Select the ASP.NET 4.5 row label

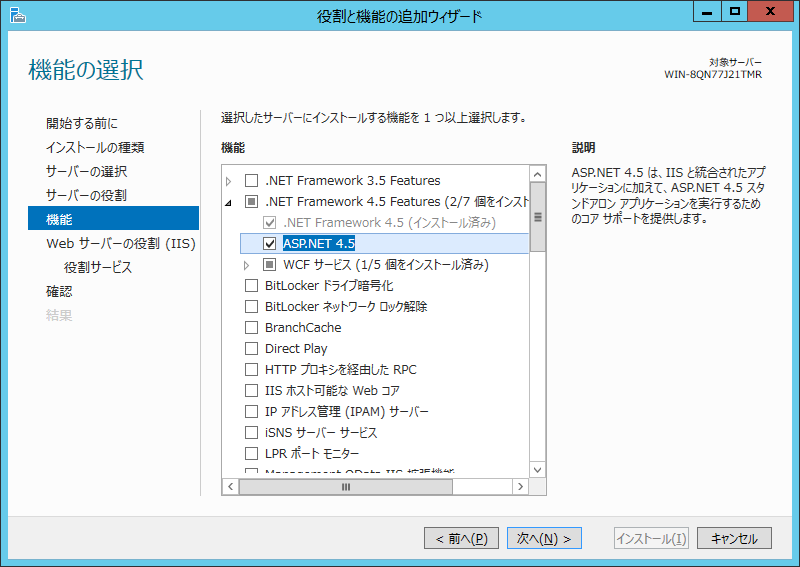click(319, 243)
